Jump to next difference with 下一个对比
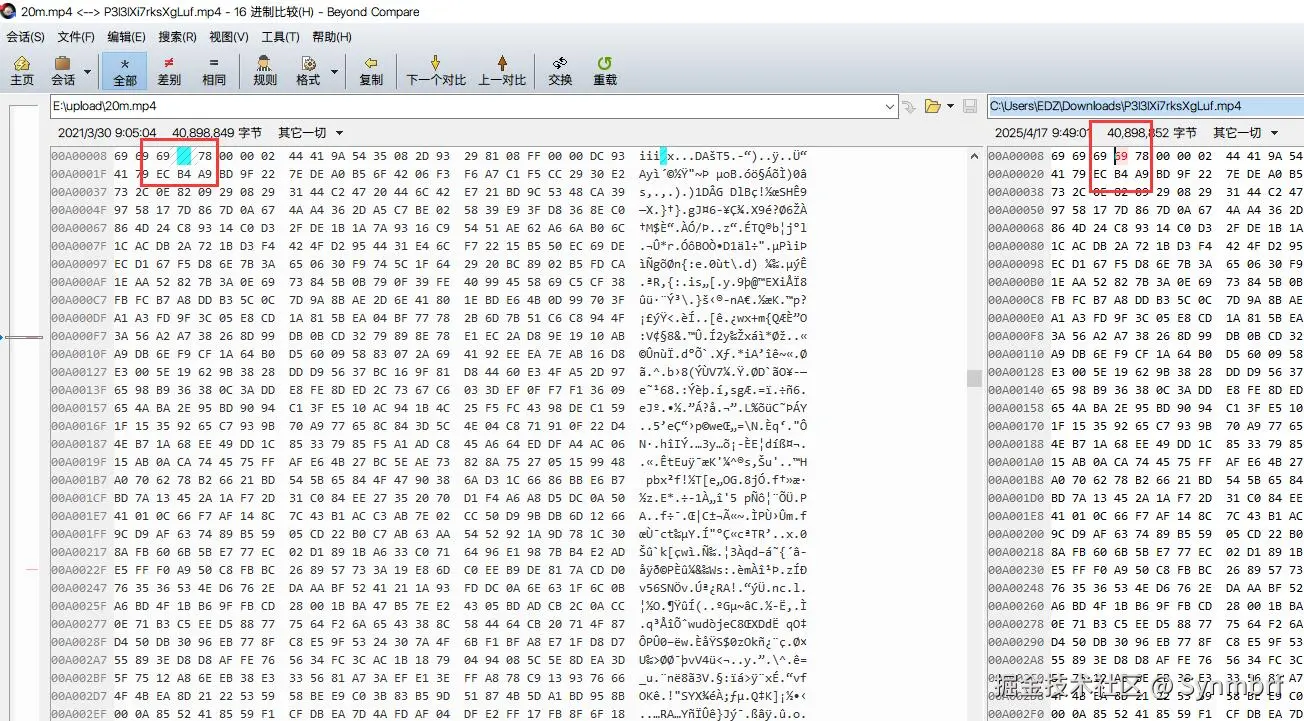 [436, 70]
